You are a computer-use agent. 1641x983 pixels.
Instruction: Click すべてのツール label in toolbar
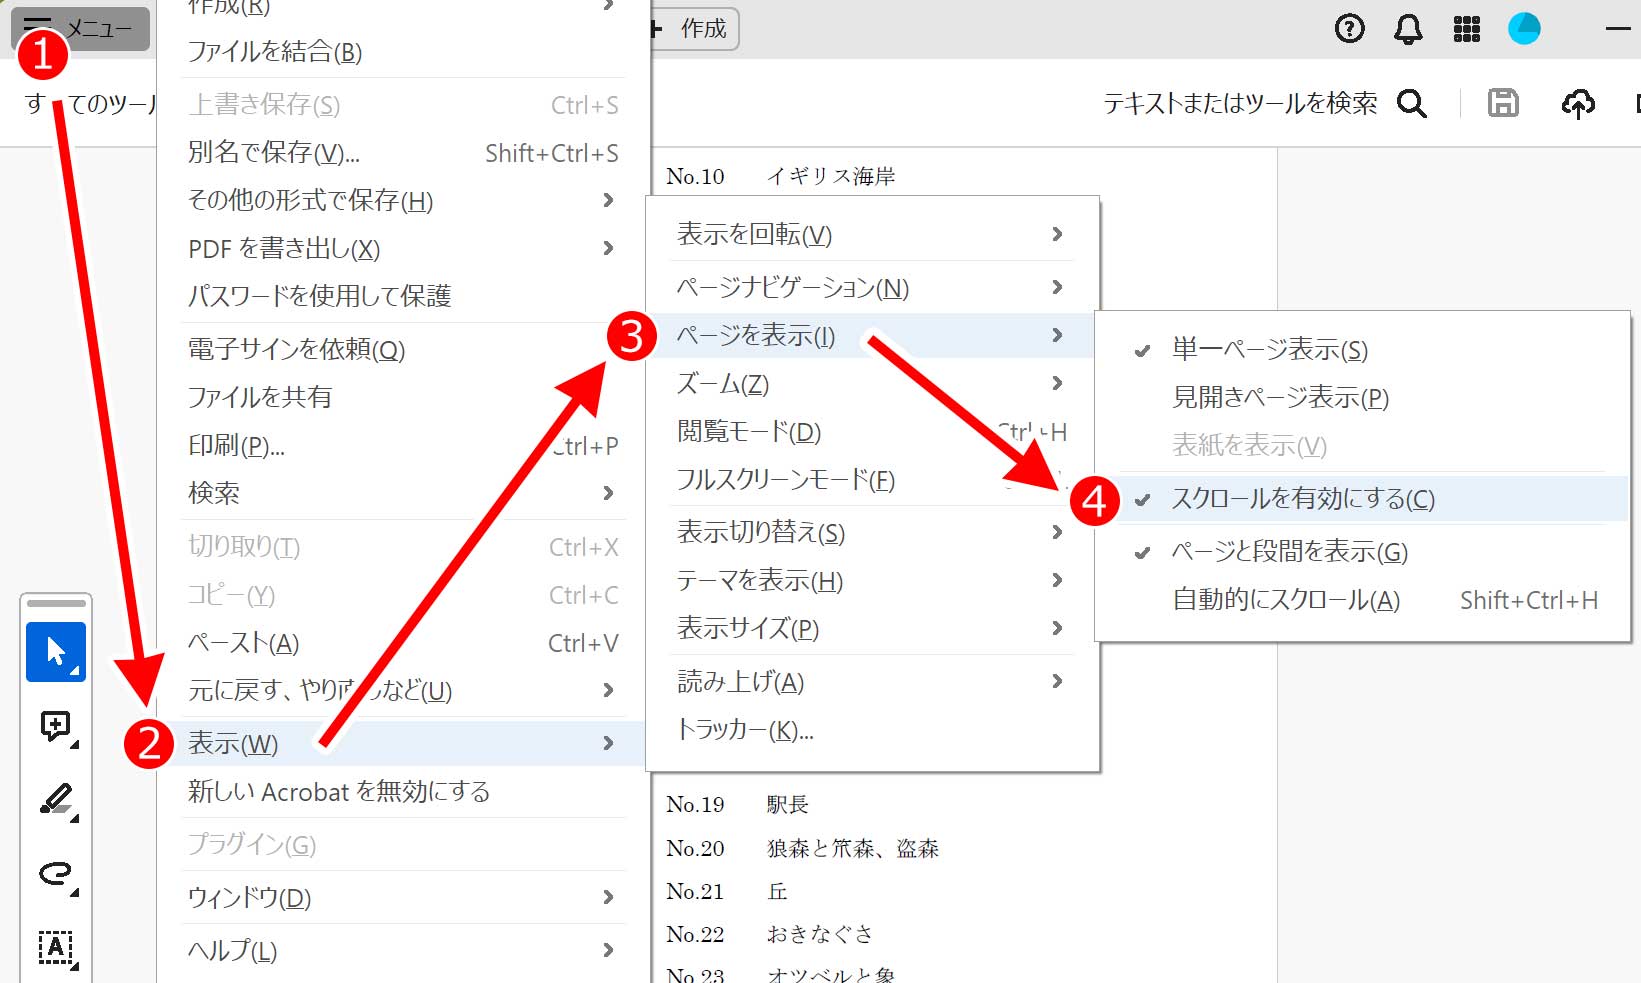90,103
